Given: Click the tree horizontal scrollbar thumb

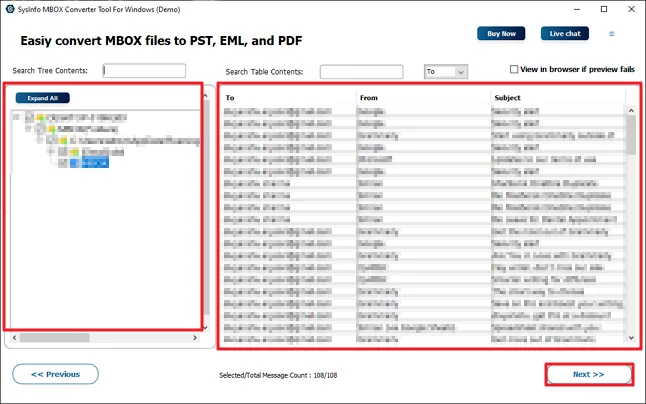Looking at the screenshot, I should 54,338.
